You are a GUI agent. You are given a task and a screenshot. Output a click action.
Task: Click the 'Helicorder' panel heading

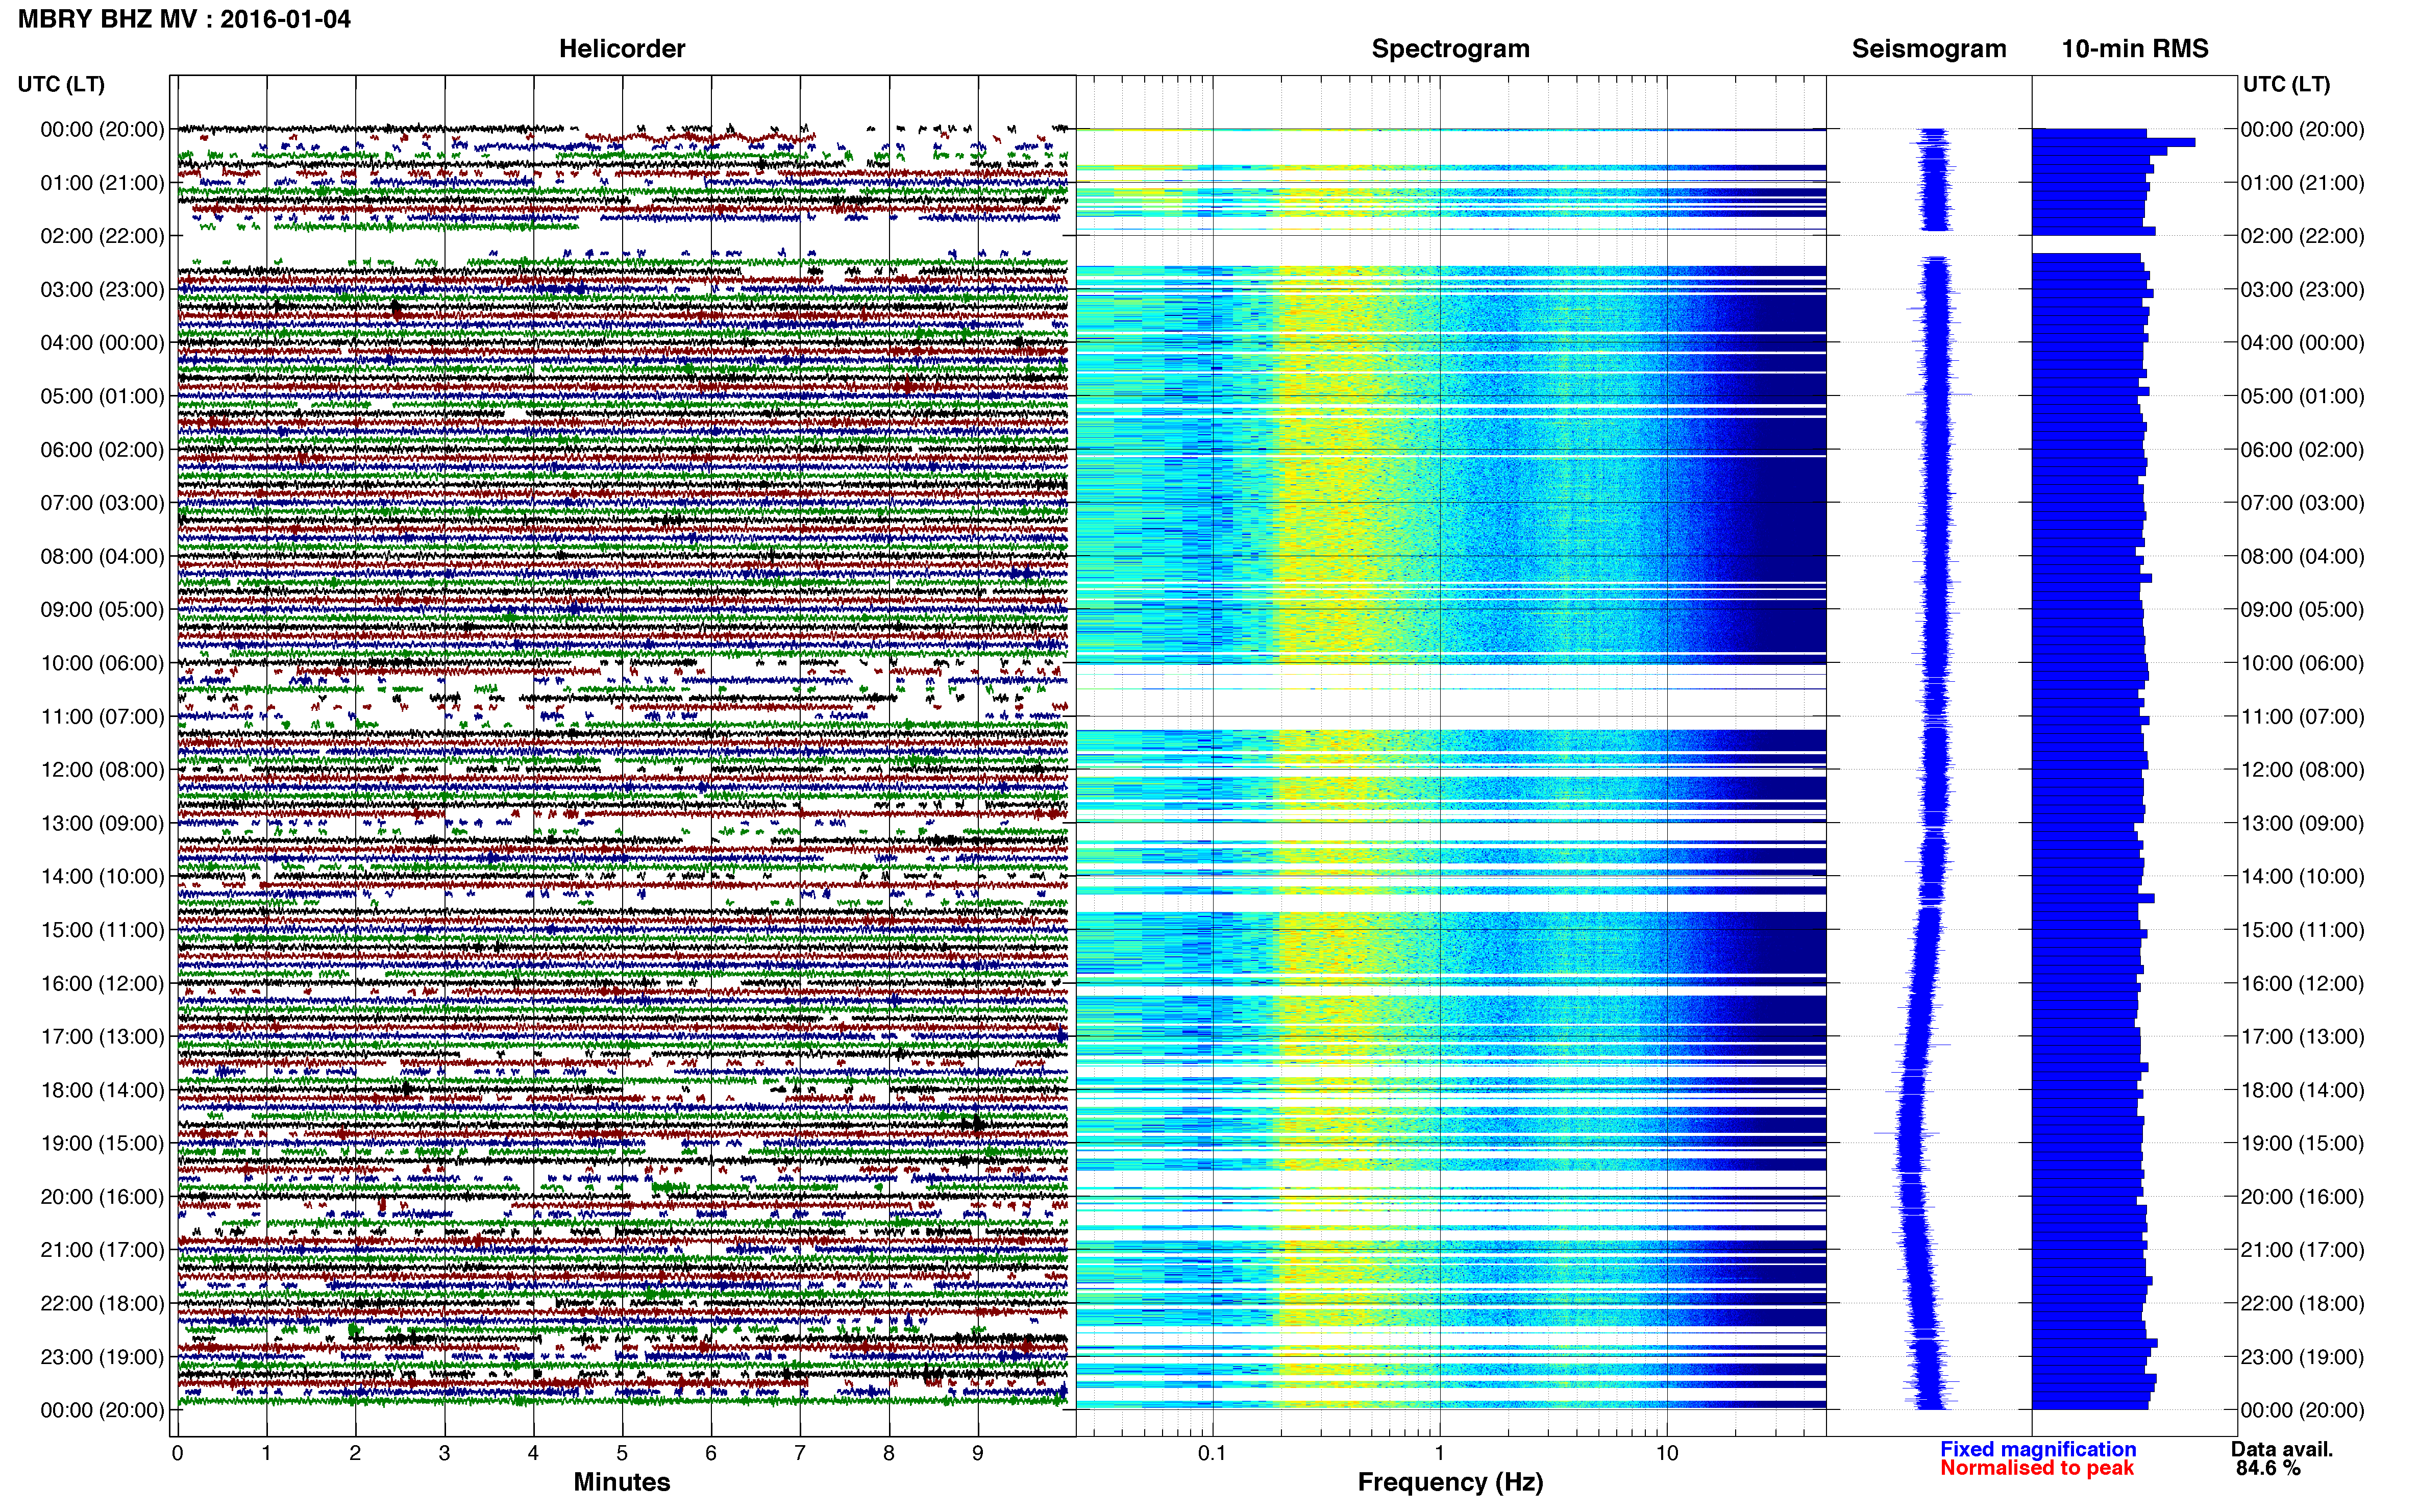pos(621,49)
